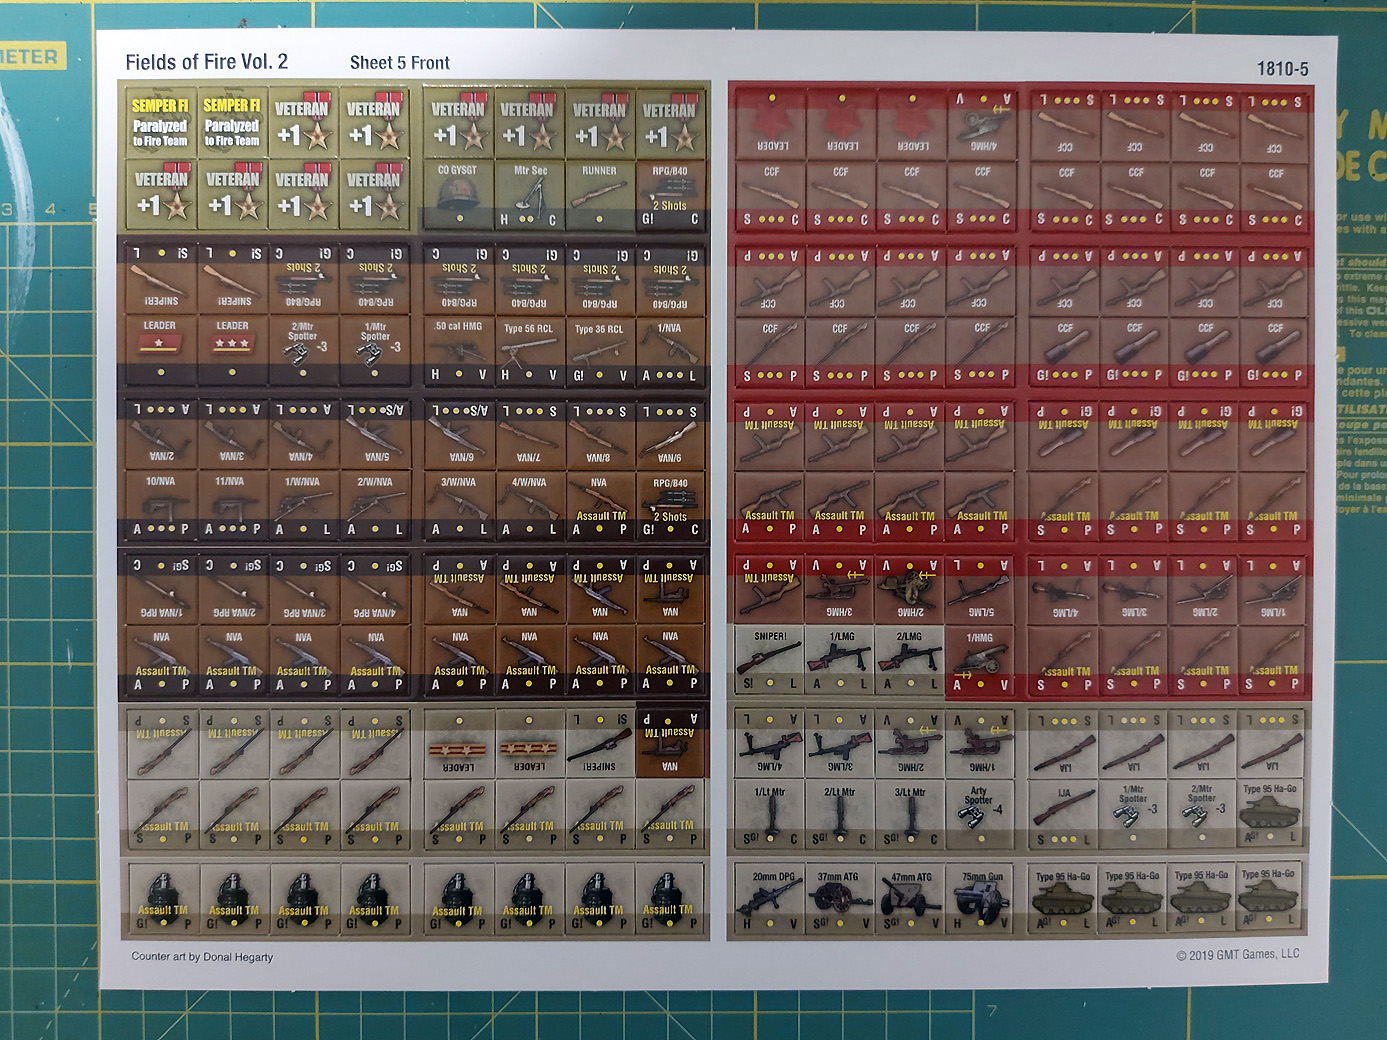Choose the Type 36 RCL counter
Viewport: 1387px width, 1040px height.
pos(600,350)
